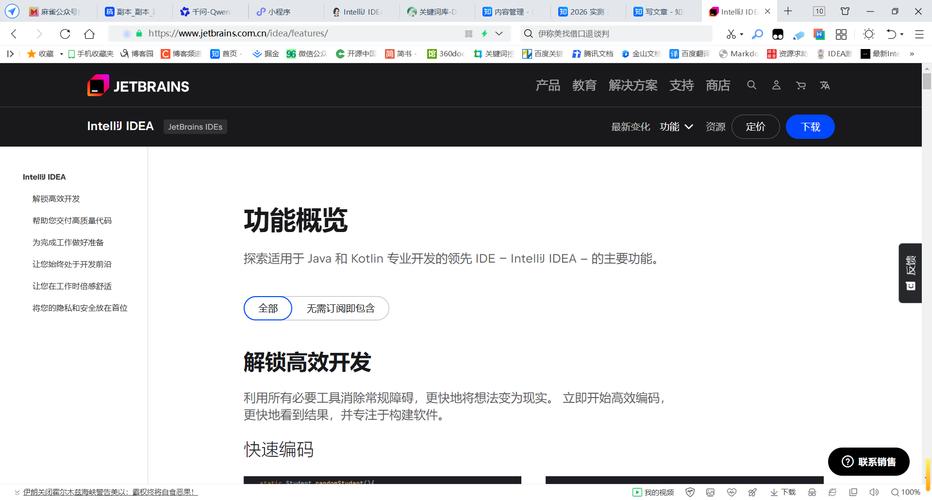
Task: Click the blue magnifier toolbar extension
Action: (757, 34)
